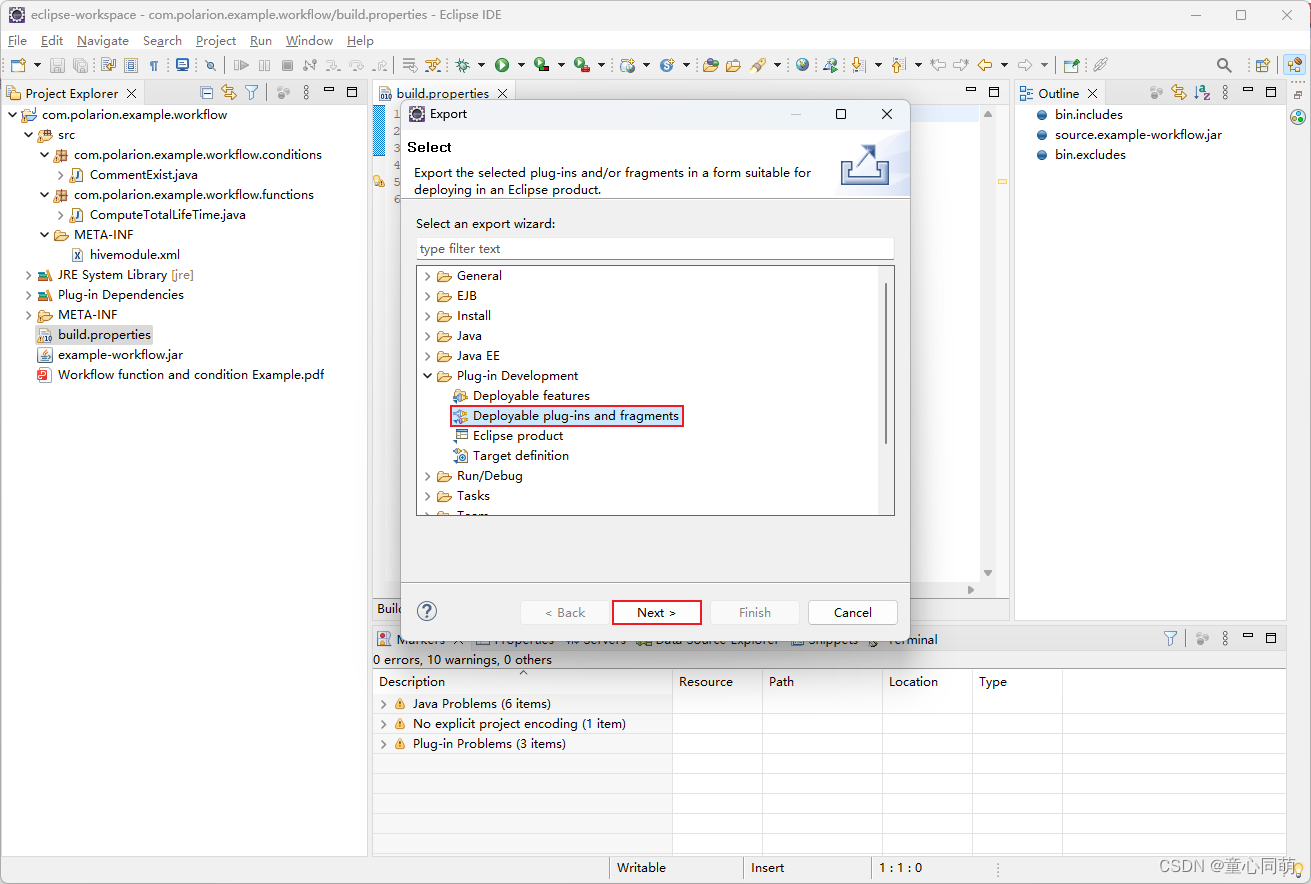Click the Open Perspective icon
The height and width of the screenshot is (884, 1311).
(x=1263, y=65)
